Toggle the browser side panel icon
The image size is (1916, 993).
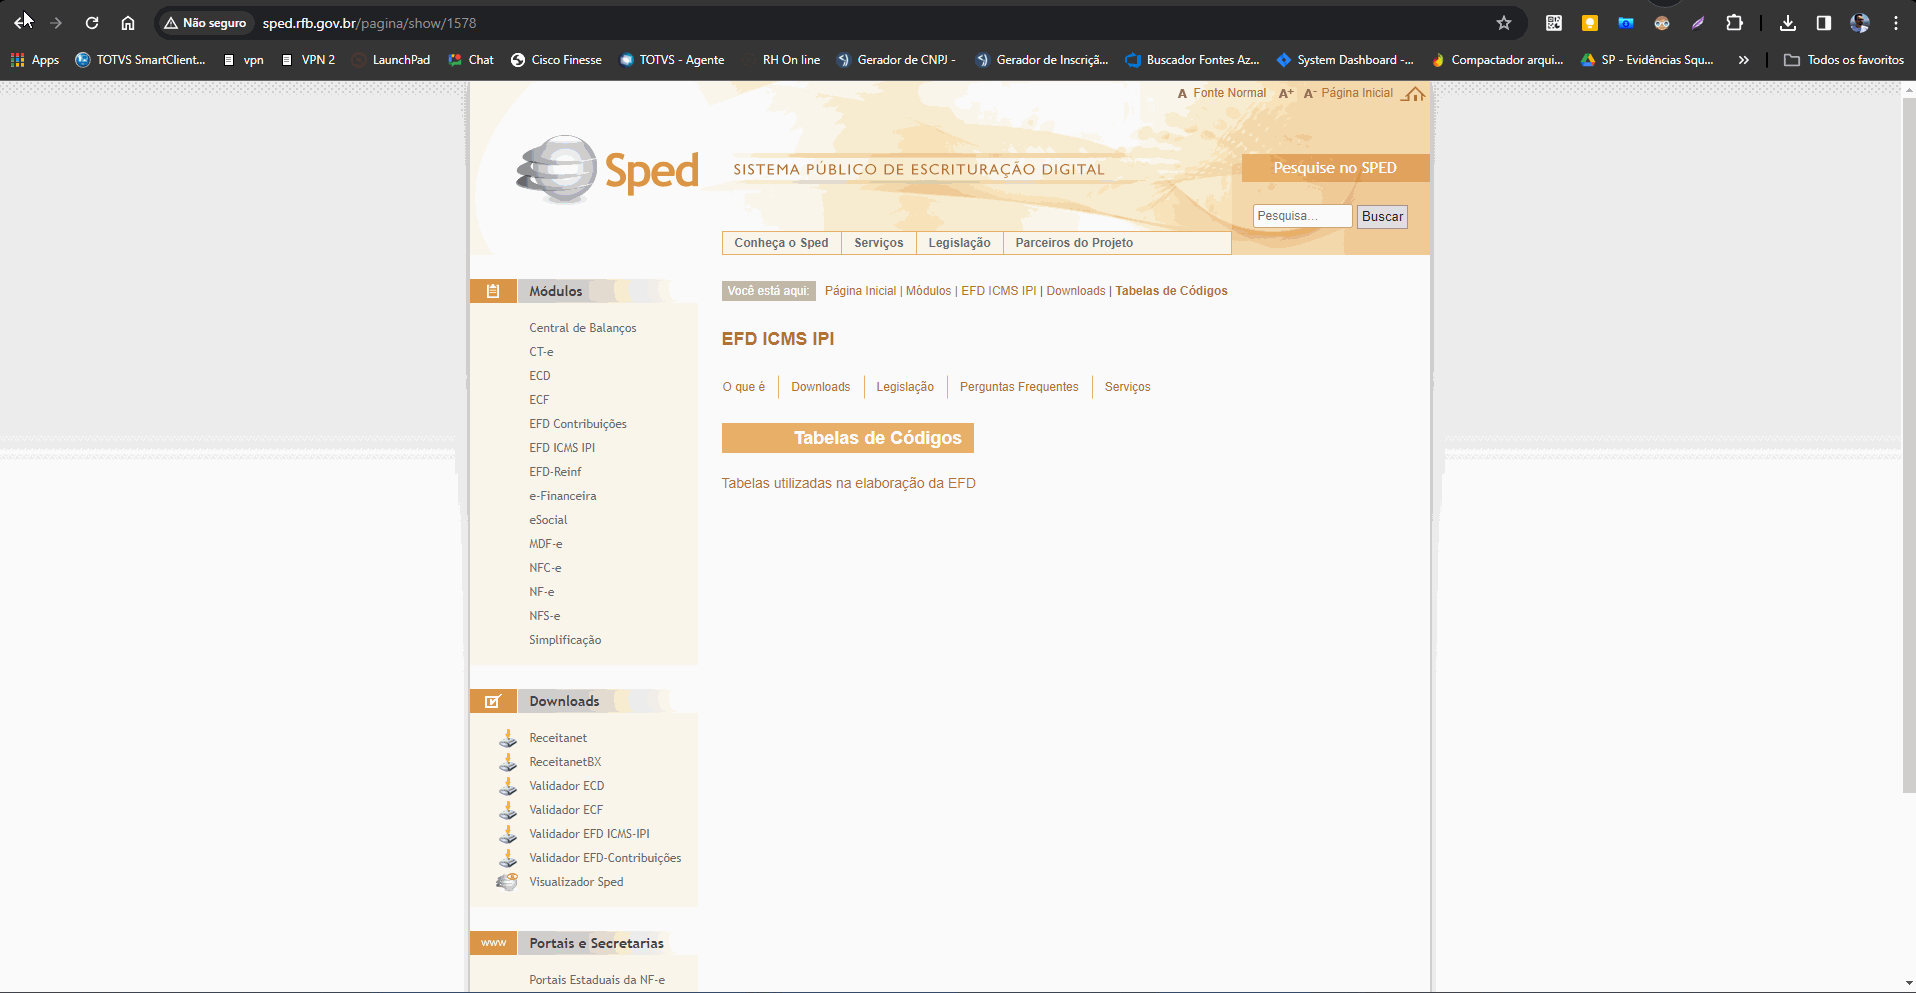coord(1824,23)
